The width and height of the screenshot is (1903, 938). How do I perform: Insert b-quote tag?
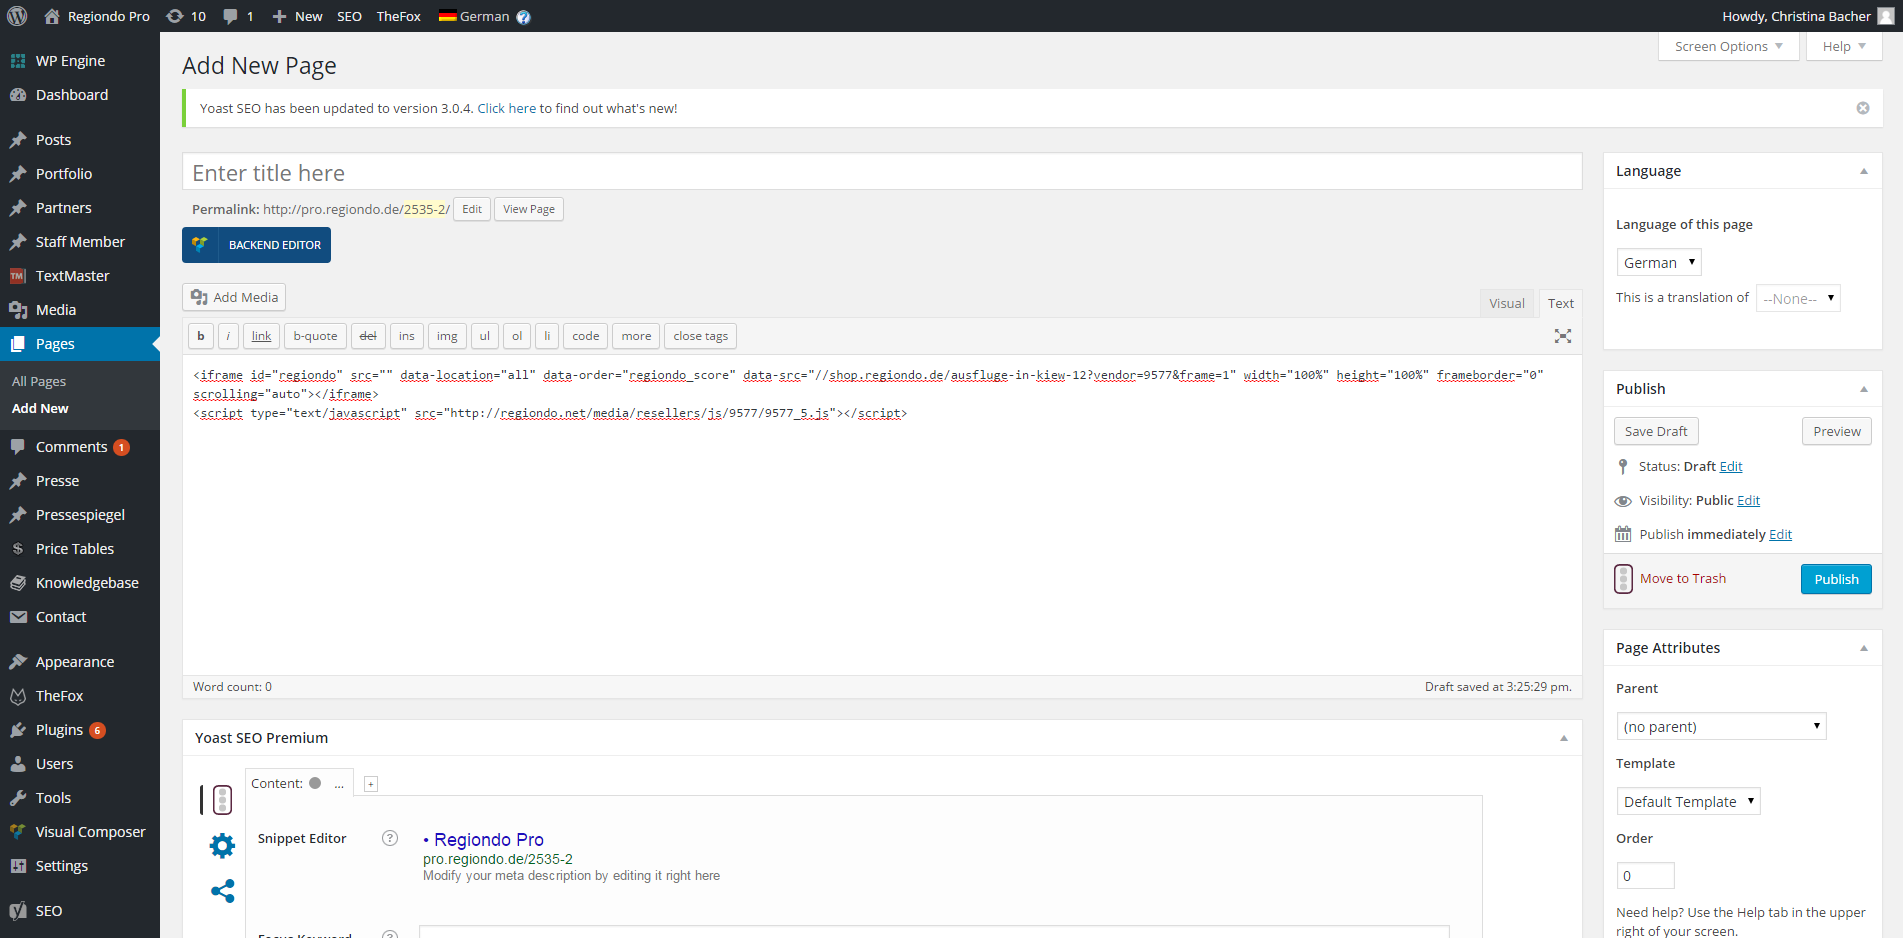[315, 336]
